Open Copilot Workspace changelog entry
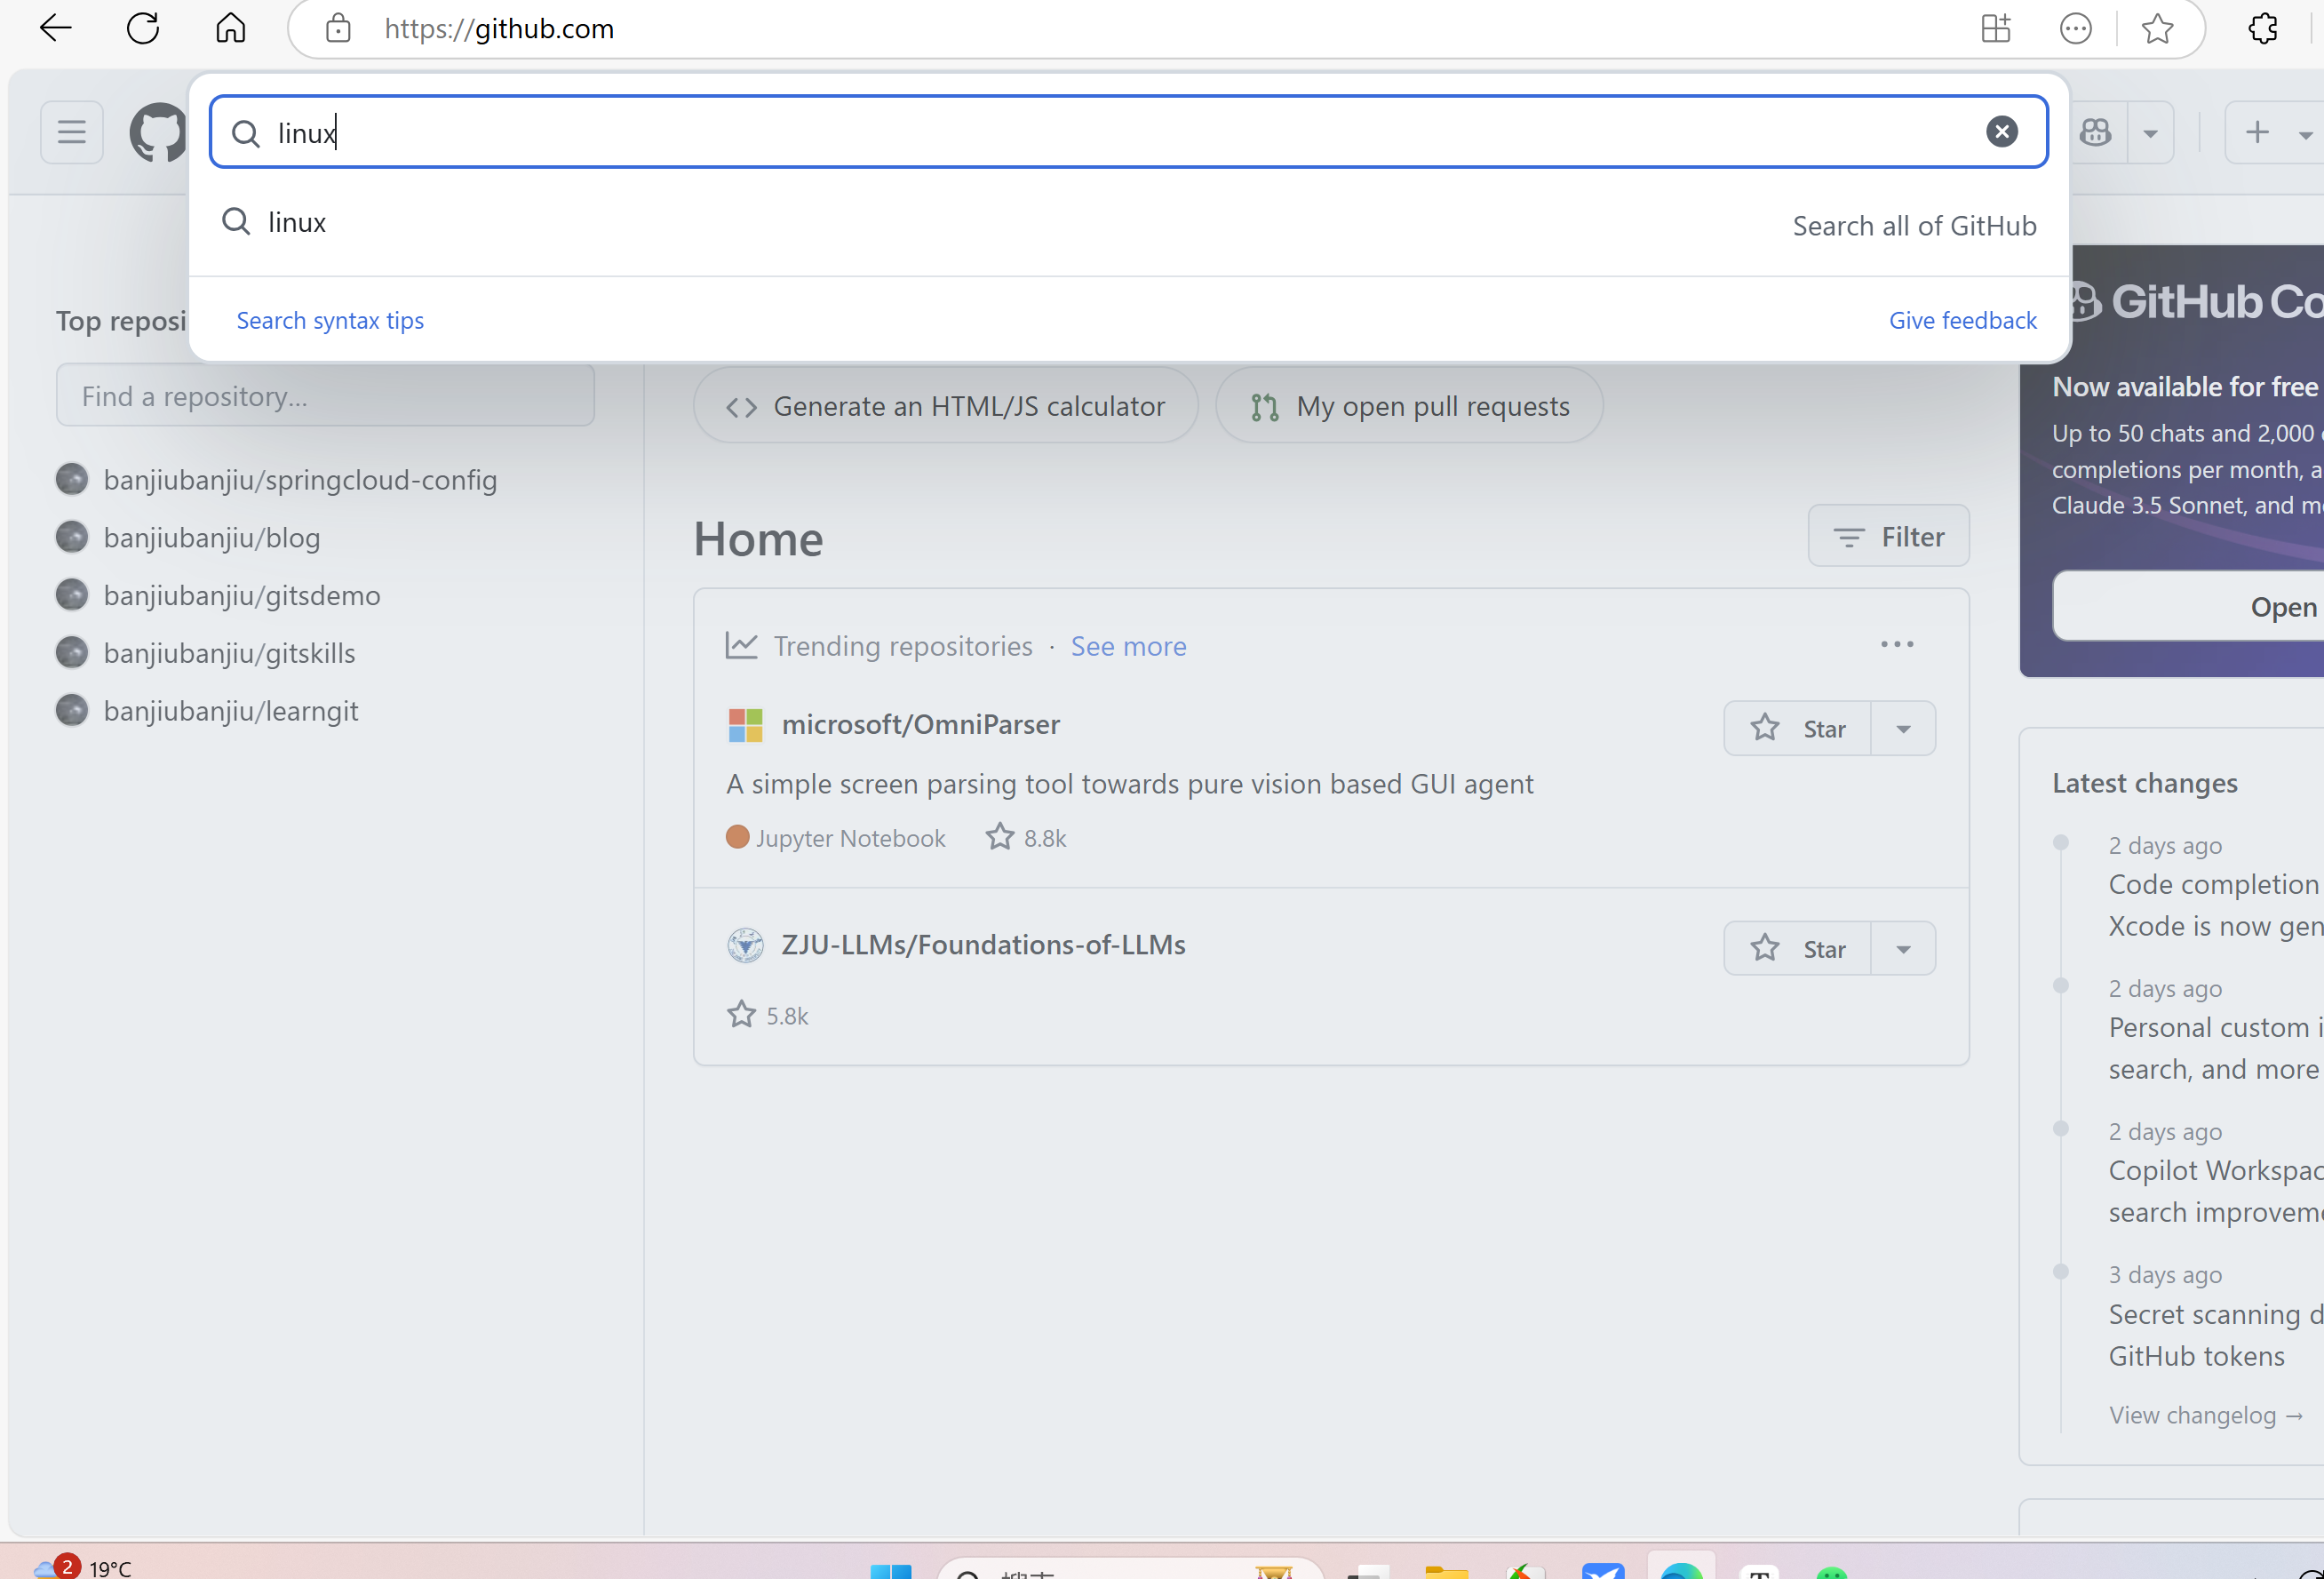The height and width of the screenshot is (1579, 2324). (x=2216, y=1191)
